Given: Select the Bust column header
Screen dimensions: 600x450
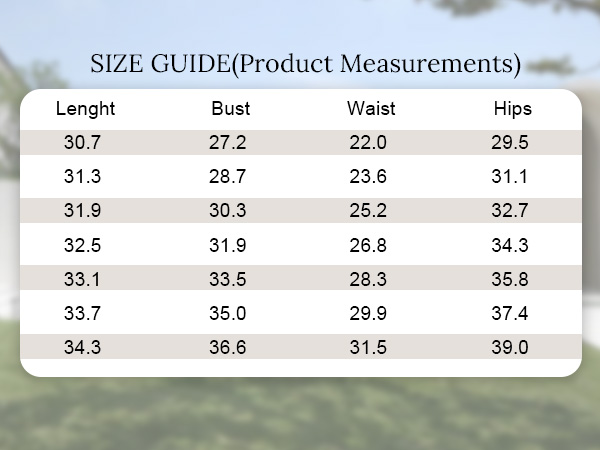Looking at the screenshot, I should pos(231,109).
